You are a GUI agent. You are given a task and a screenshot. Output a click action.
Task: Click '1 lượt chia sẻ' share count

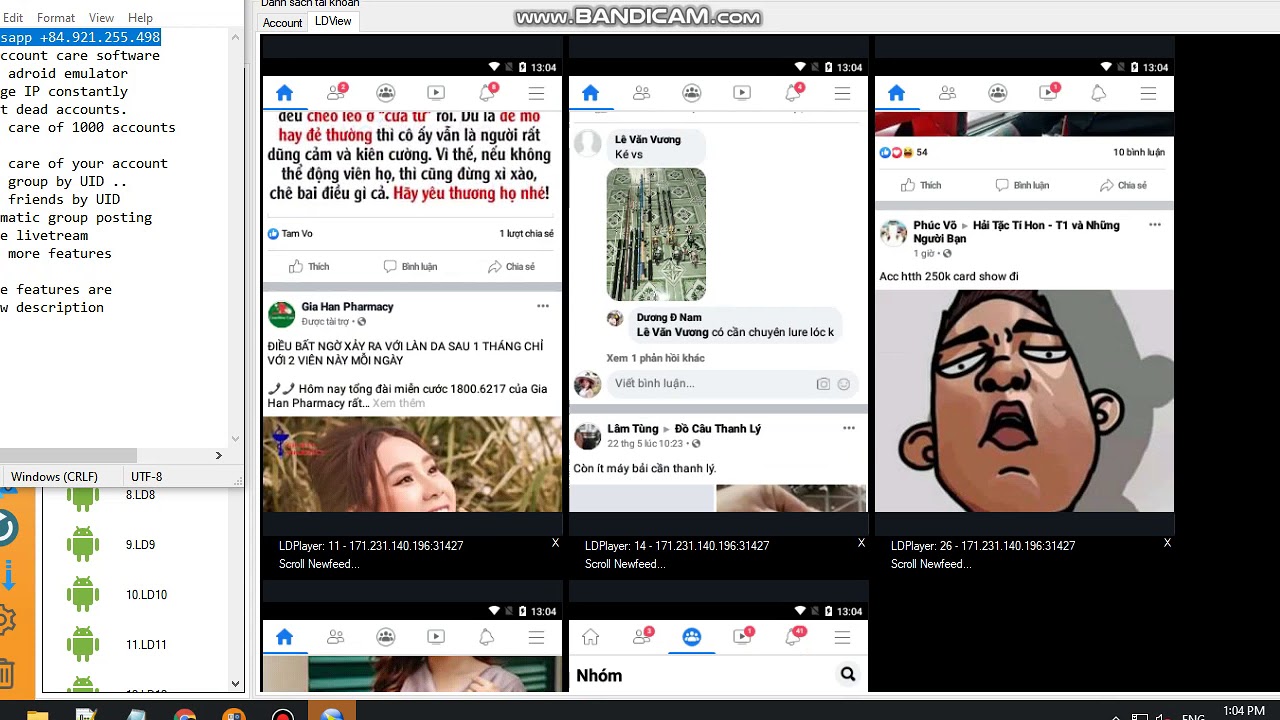click(x=526, y=234)
